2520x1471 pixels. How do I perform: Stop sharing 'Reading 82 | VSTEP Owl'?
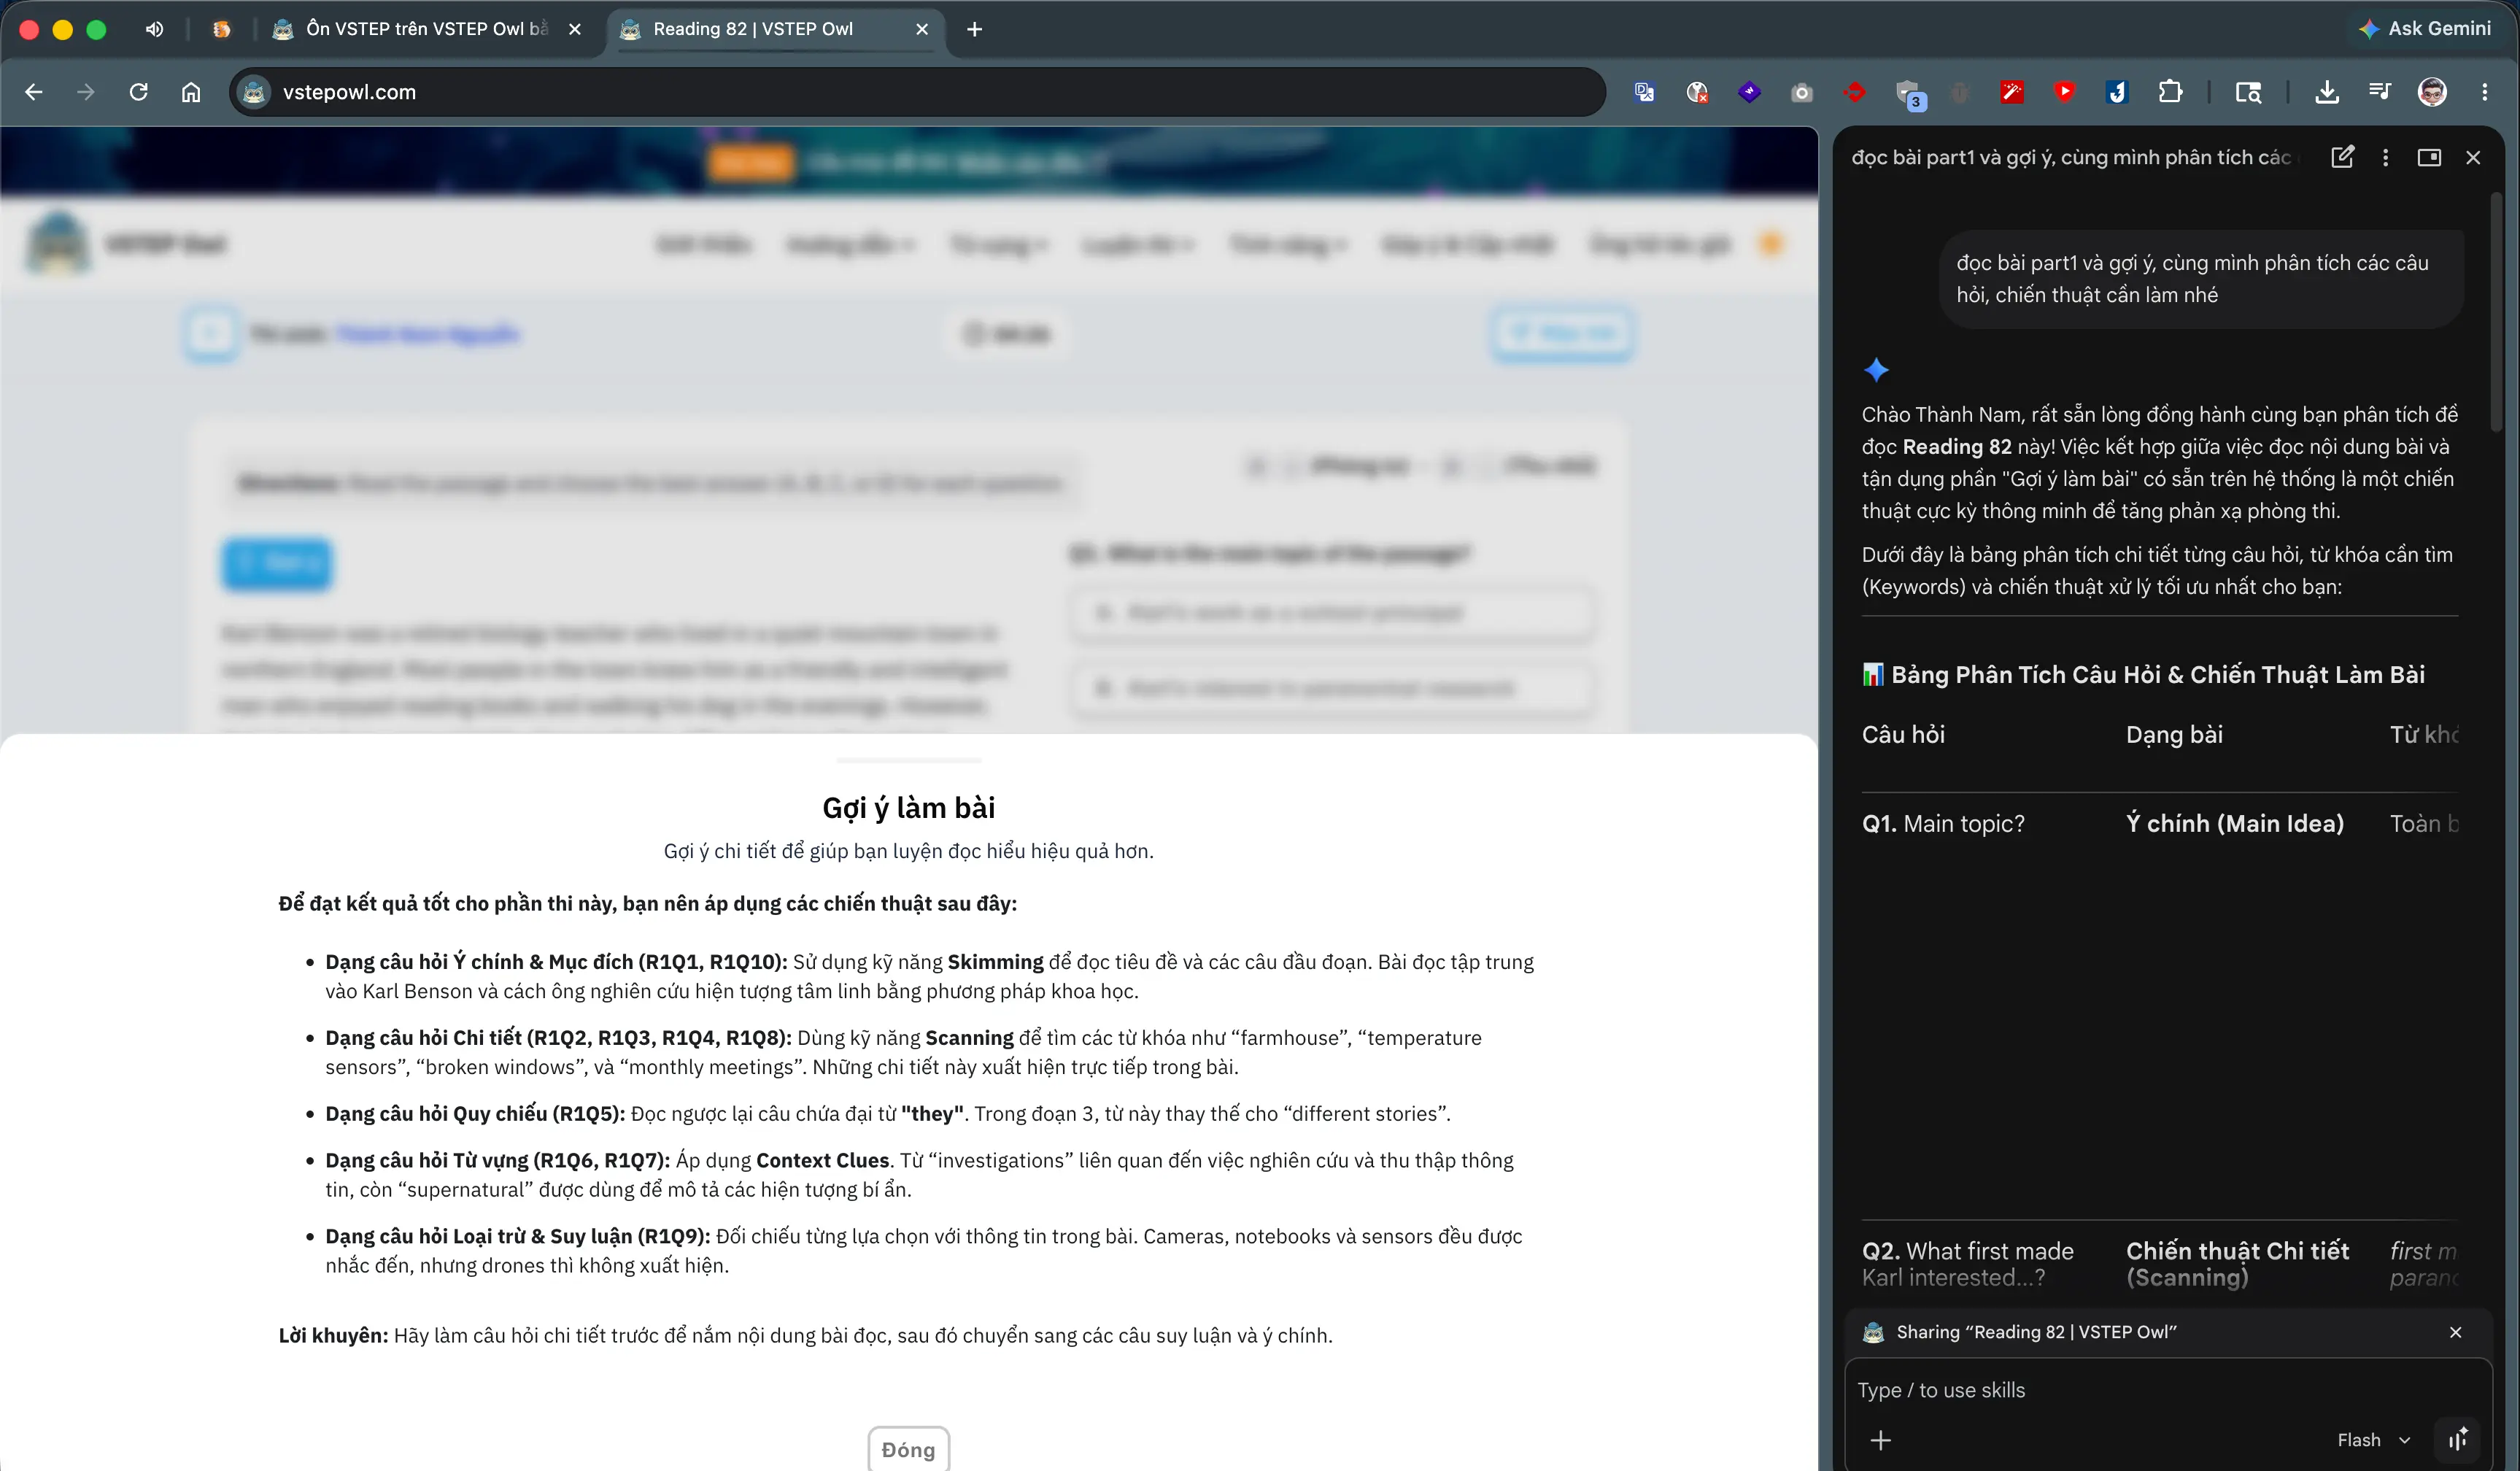click(x=2455, y=1332)
